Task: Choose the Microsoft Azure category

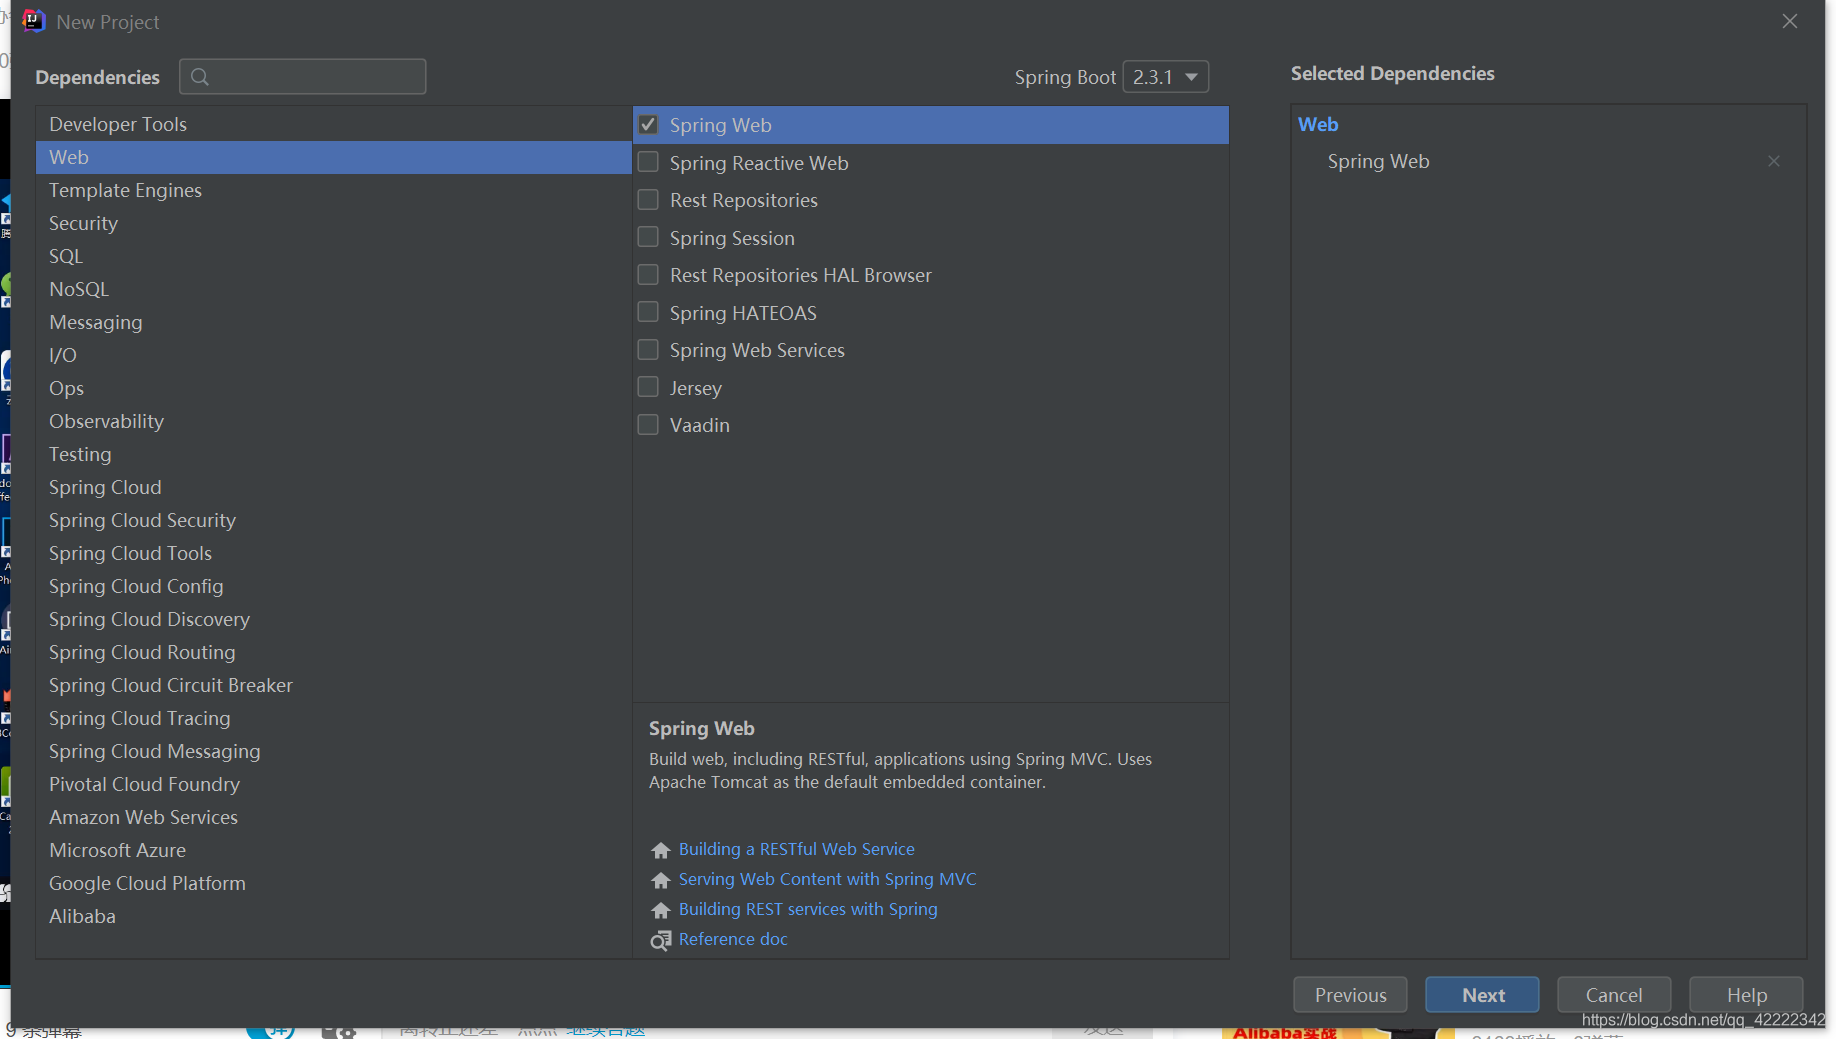Action: 334,850
